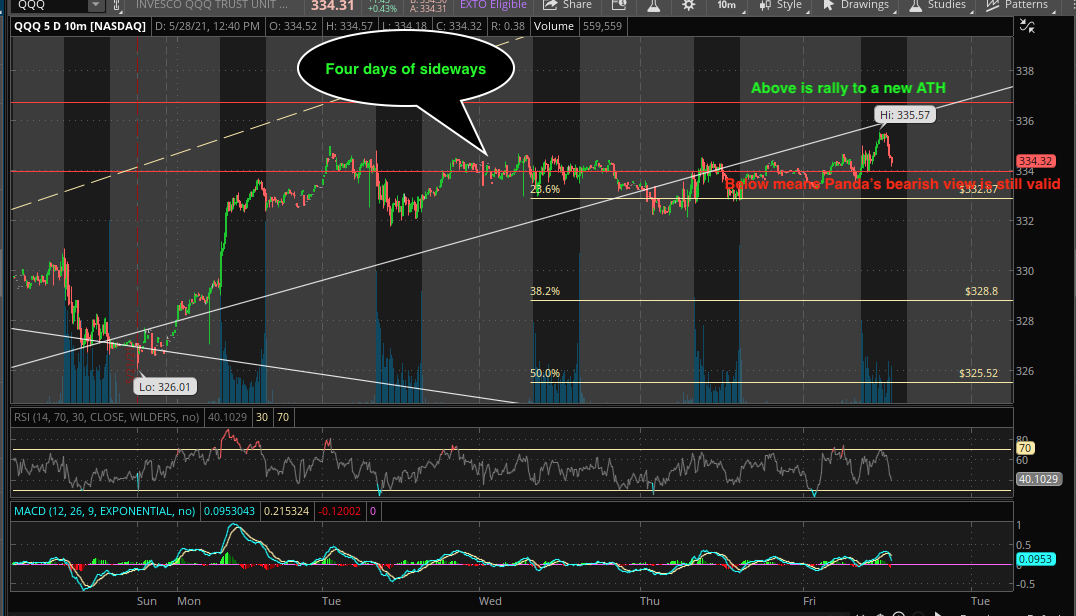1076x616 pixels.
Task: Open the Patterns menu
Action: click(x=1018, y=5)
